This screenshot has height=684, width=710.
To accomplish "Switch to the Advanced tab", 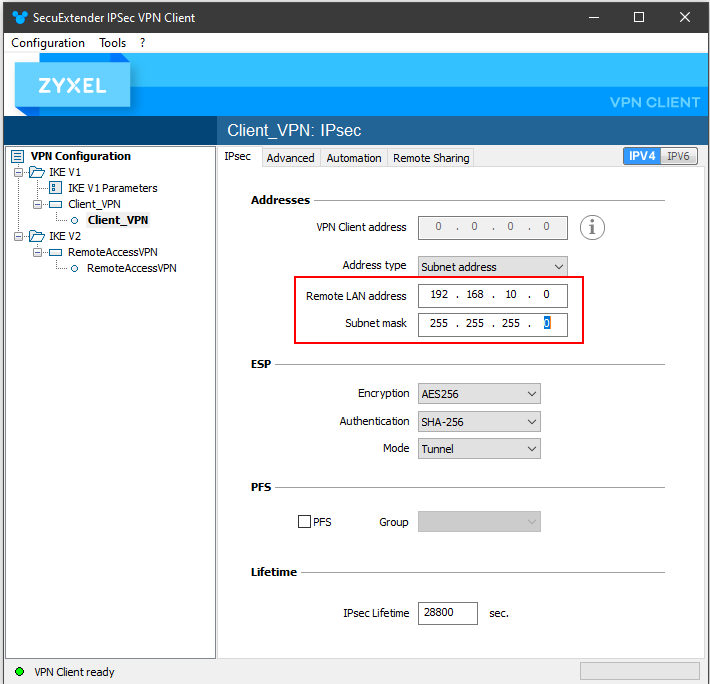I will tap(290, 158).
